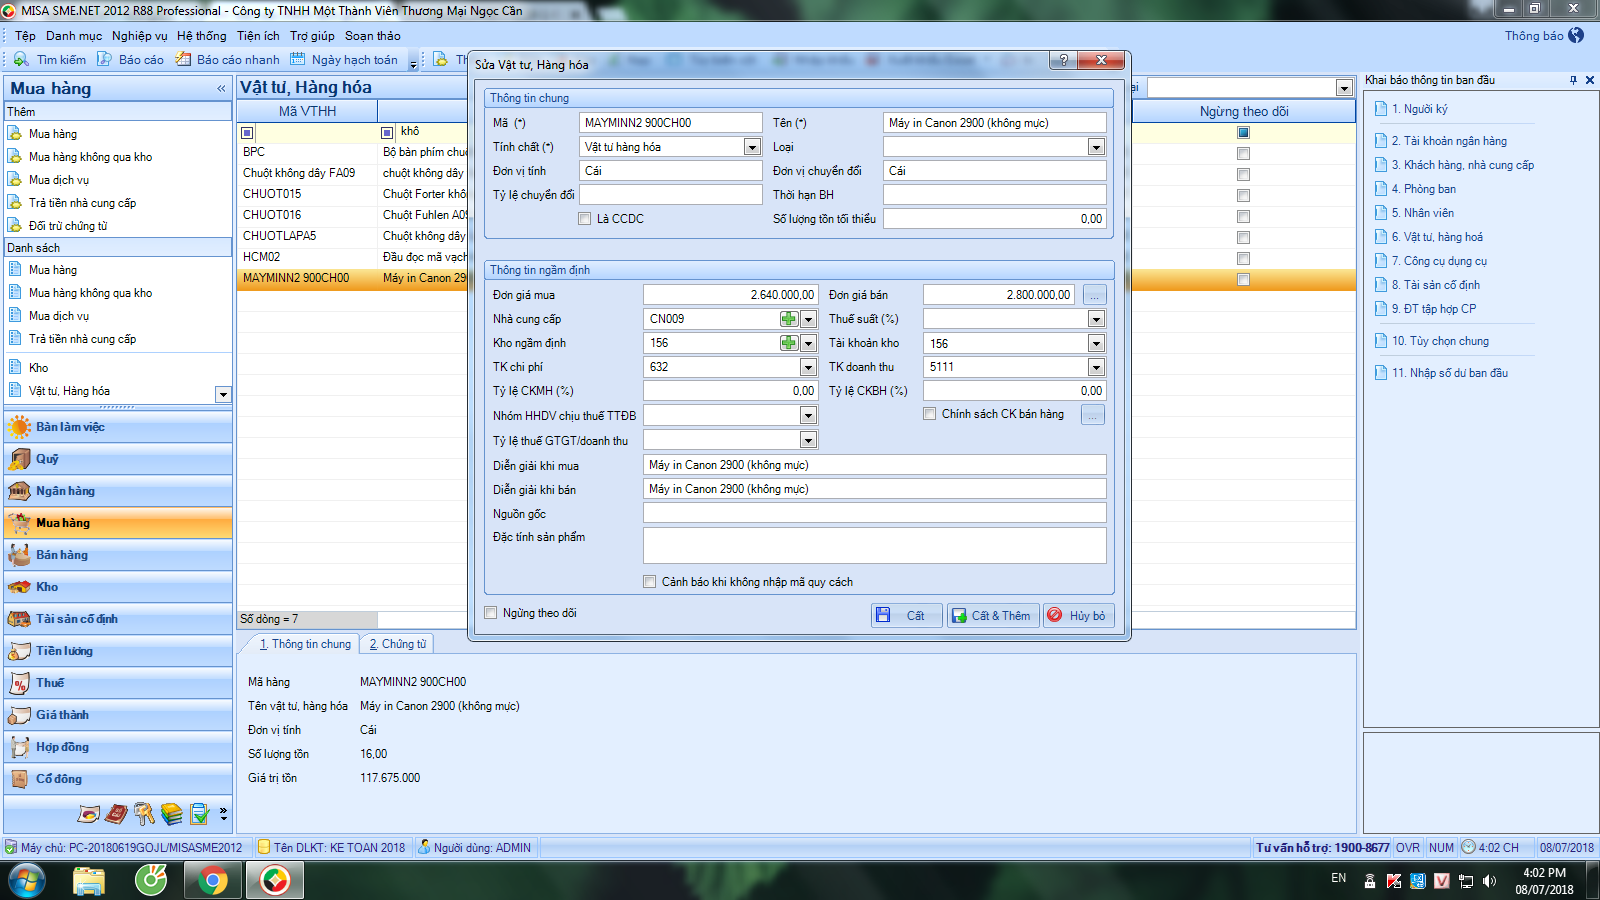Open the Tài sản cố định module

point(118,619)
